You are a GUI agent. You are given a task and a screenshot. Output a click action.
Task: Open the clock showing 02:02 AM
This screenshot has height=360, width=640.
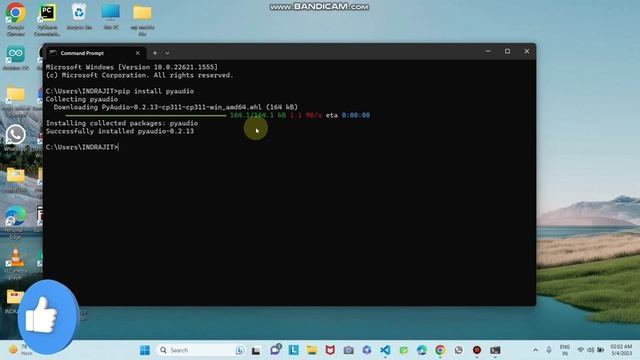point(621,350)
